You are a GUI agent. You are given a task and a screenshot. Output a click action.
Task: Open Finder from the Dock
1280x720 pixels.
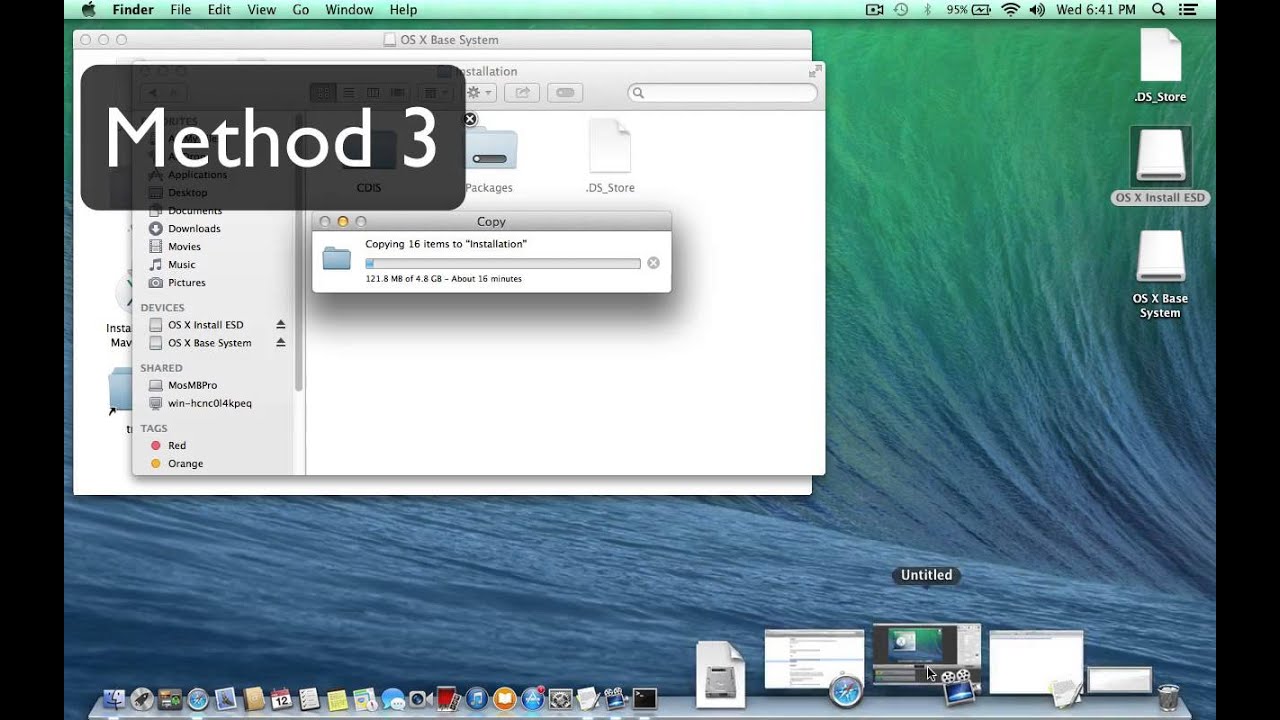tap(114, 699)
